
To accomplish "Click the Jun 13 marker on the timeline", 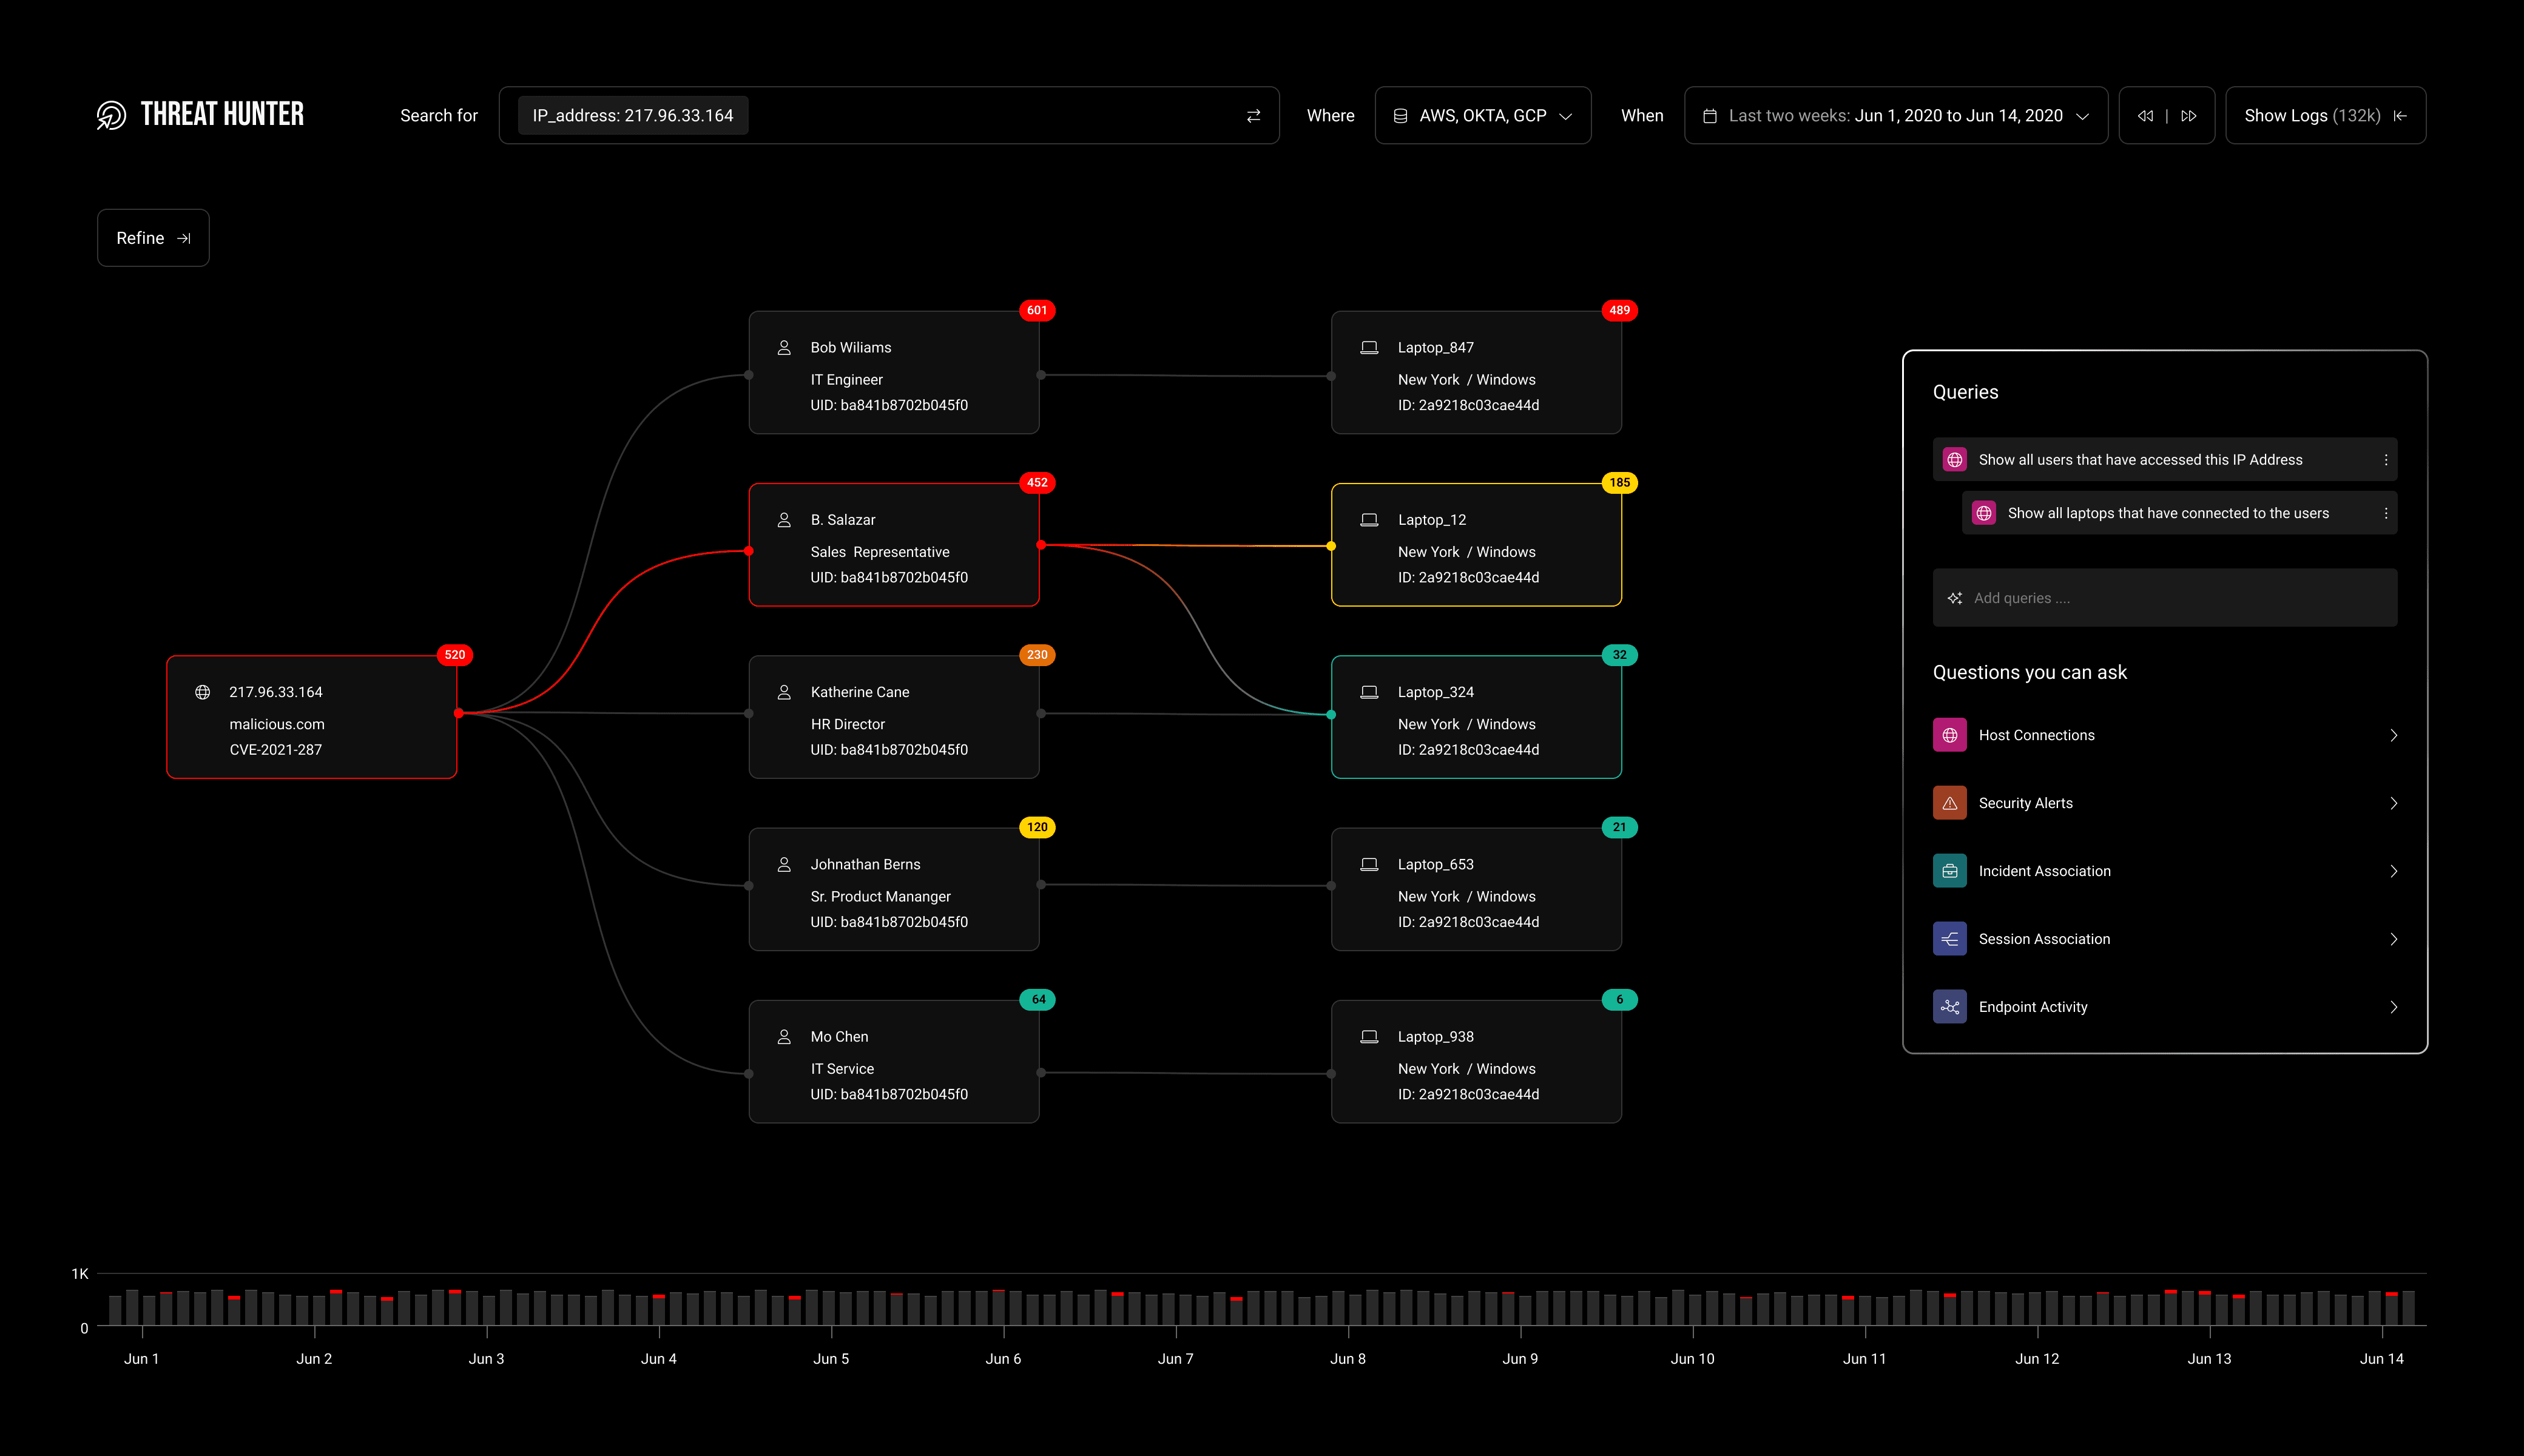I will click(2209, 1358).
